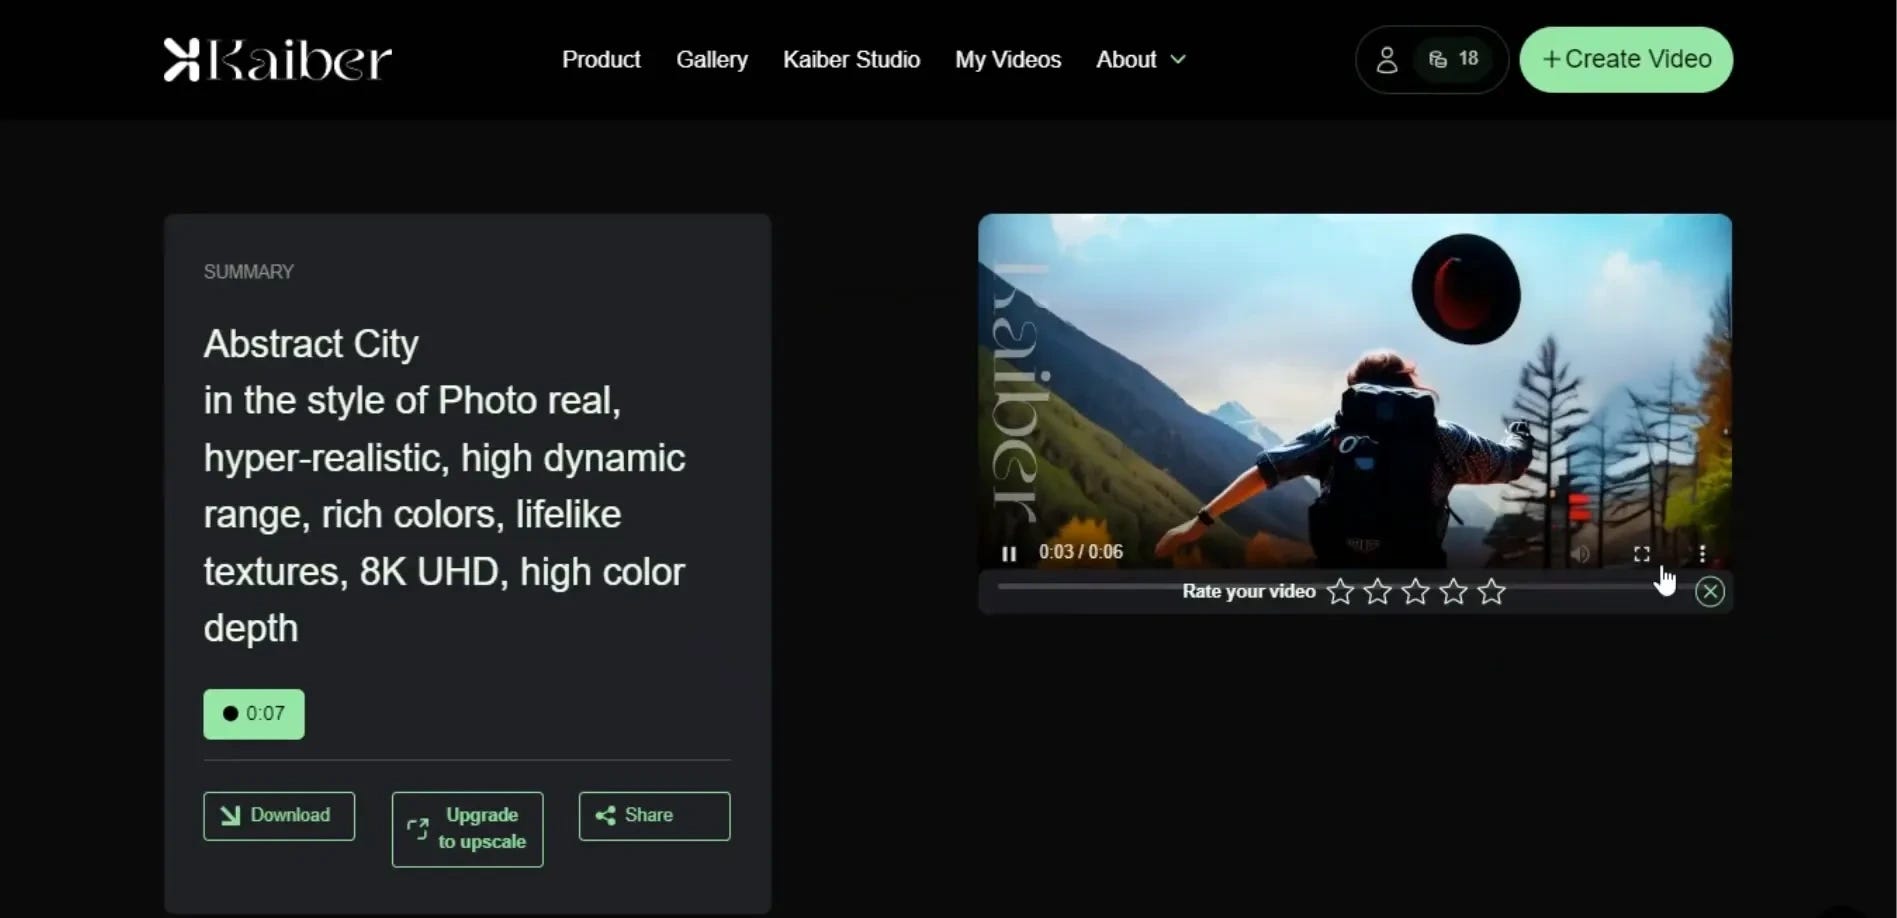Select the first star to rate the video
This screenshot has height=918, width=1897.
[x=1339, y=591]
